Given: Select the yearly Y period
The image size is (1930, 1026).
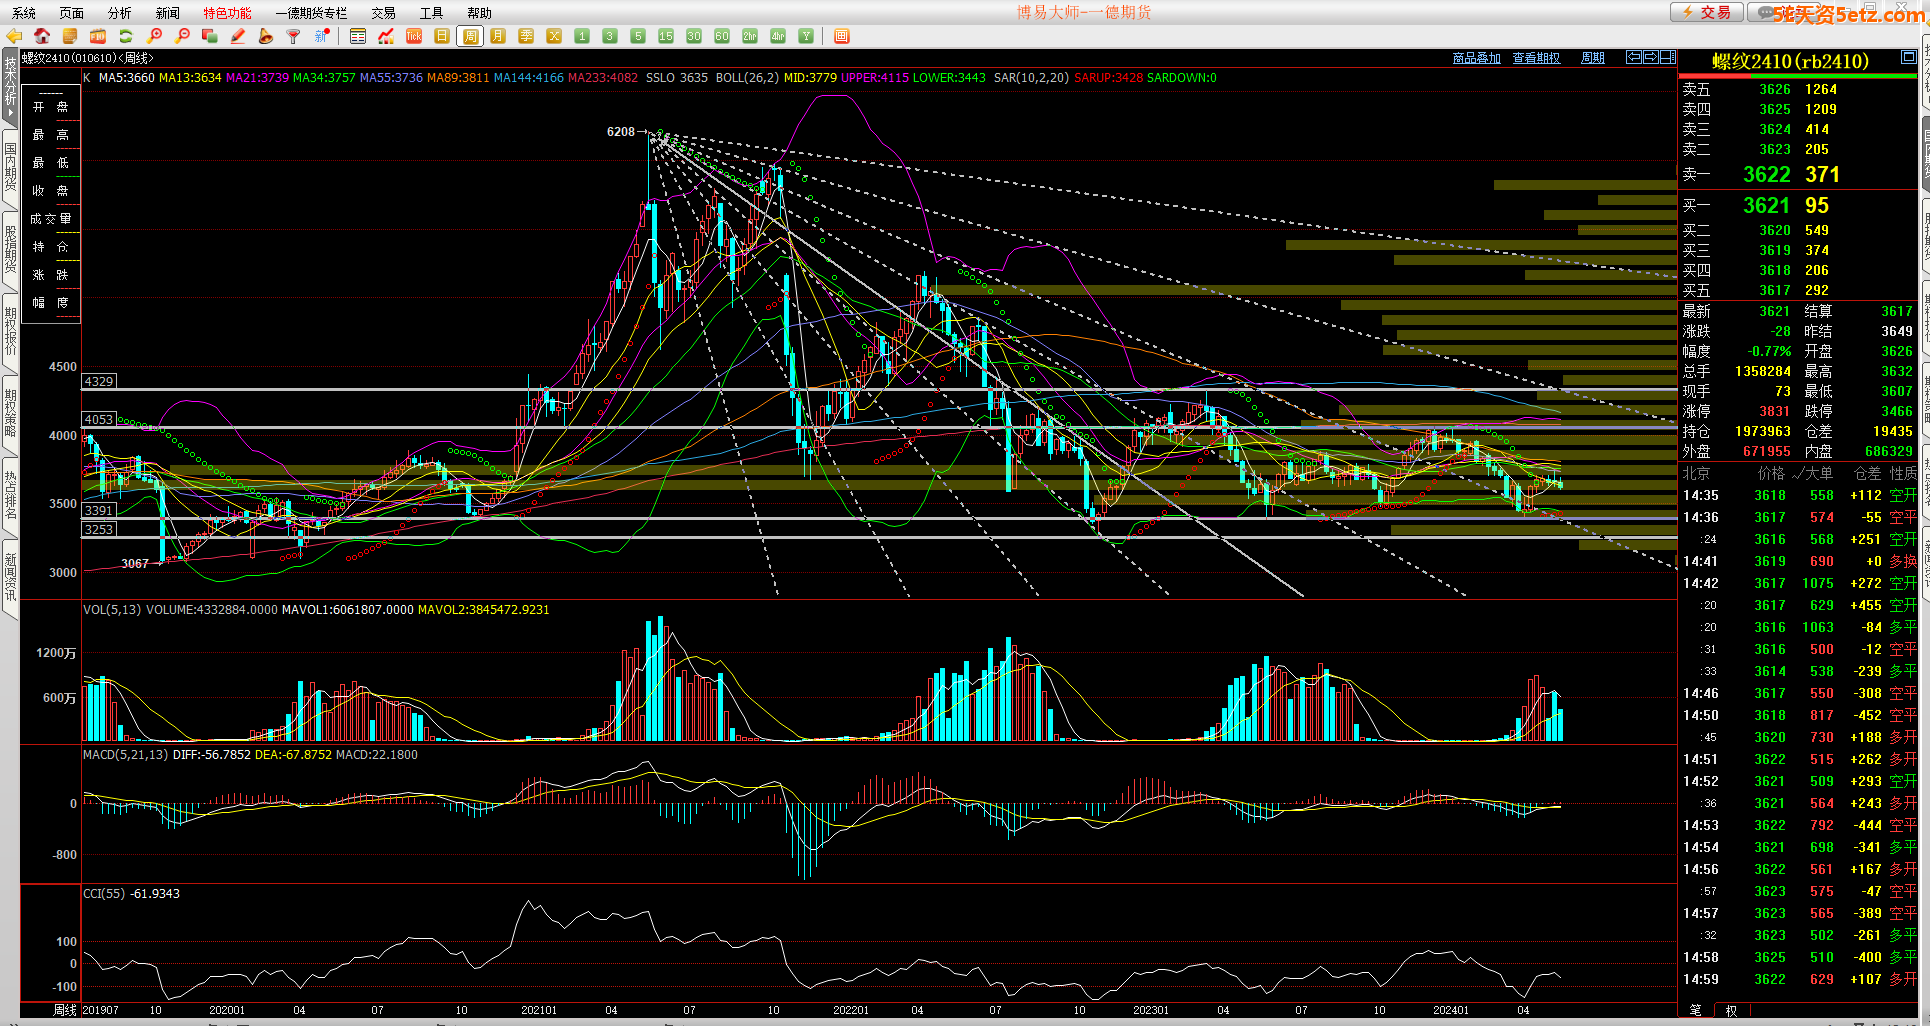Looking at the screenshot, I should (x=806, y=36).
